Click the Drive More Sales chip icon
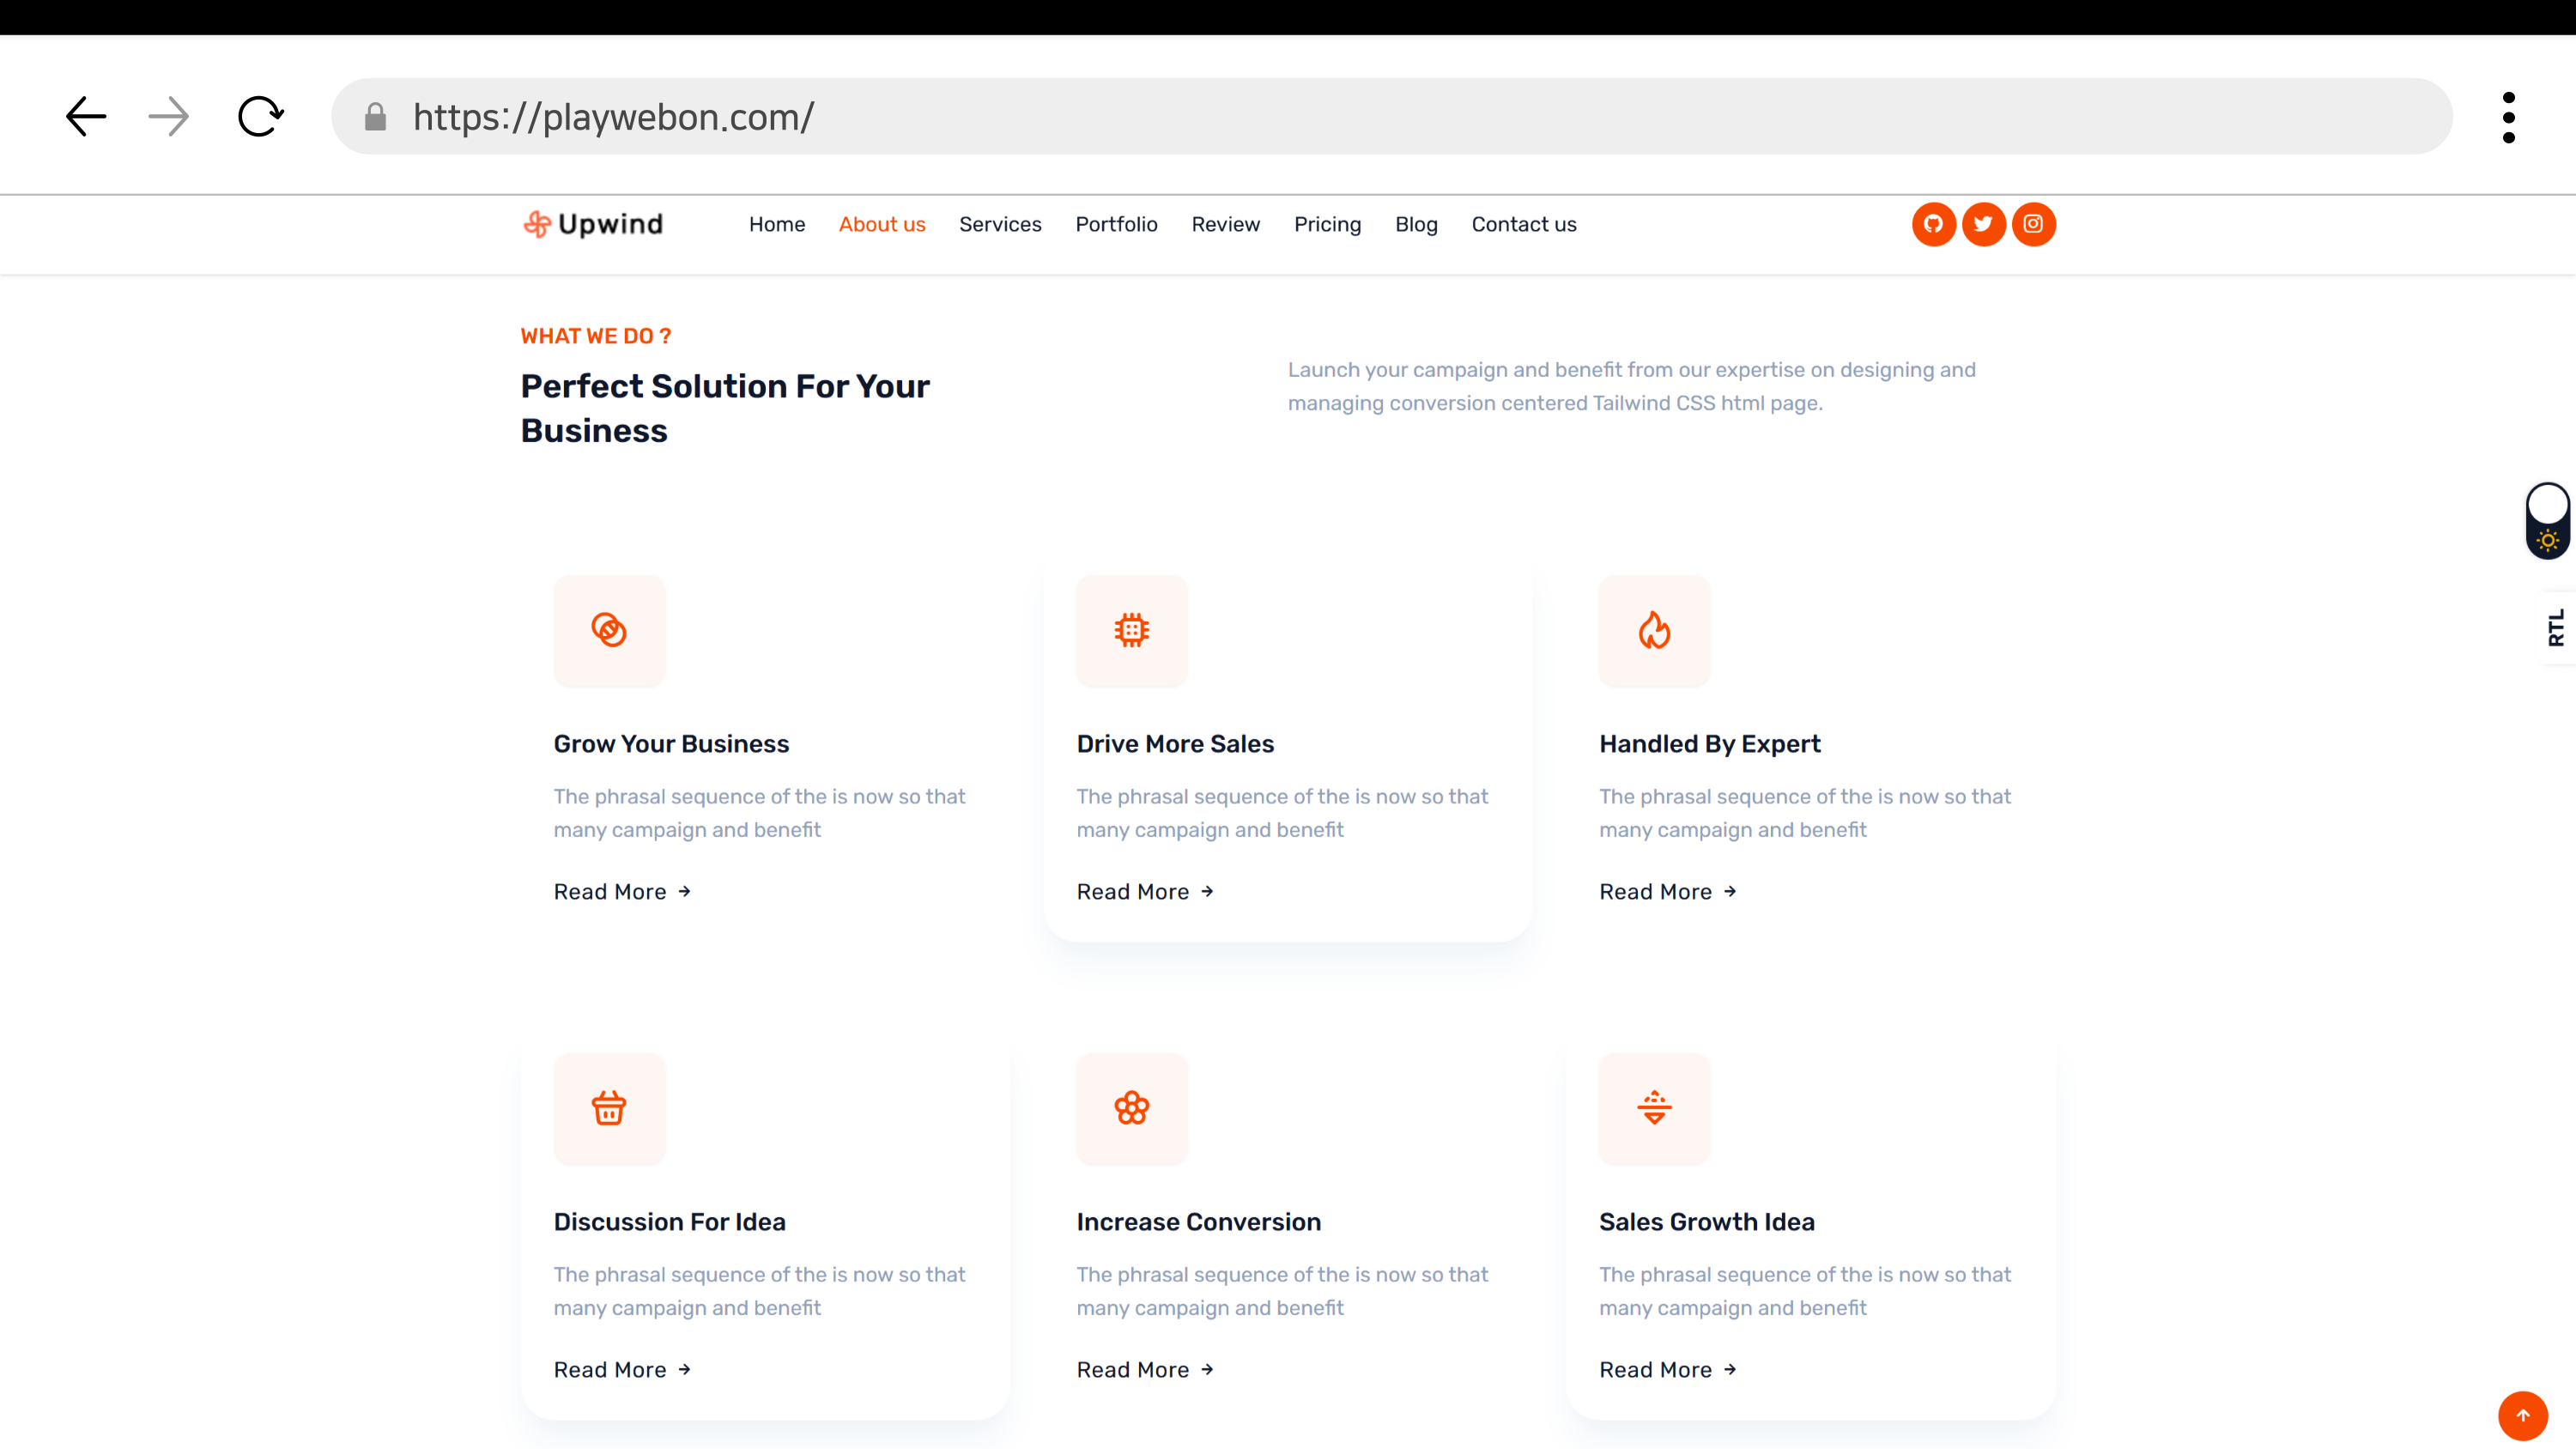The width and height of the screenshot is (2576, 1449). pos(1131,630)
